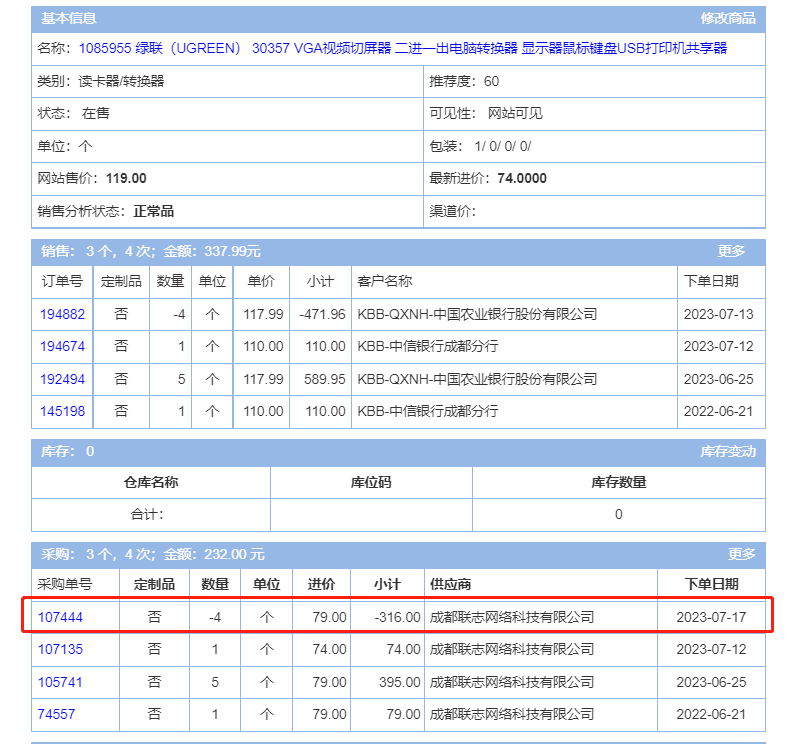Open 更多 link in purchase section

(x=742, y=554)
